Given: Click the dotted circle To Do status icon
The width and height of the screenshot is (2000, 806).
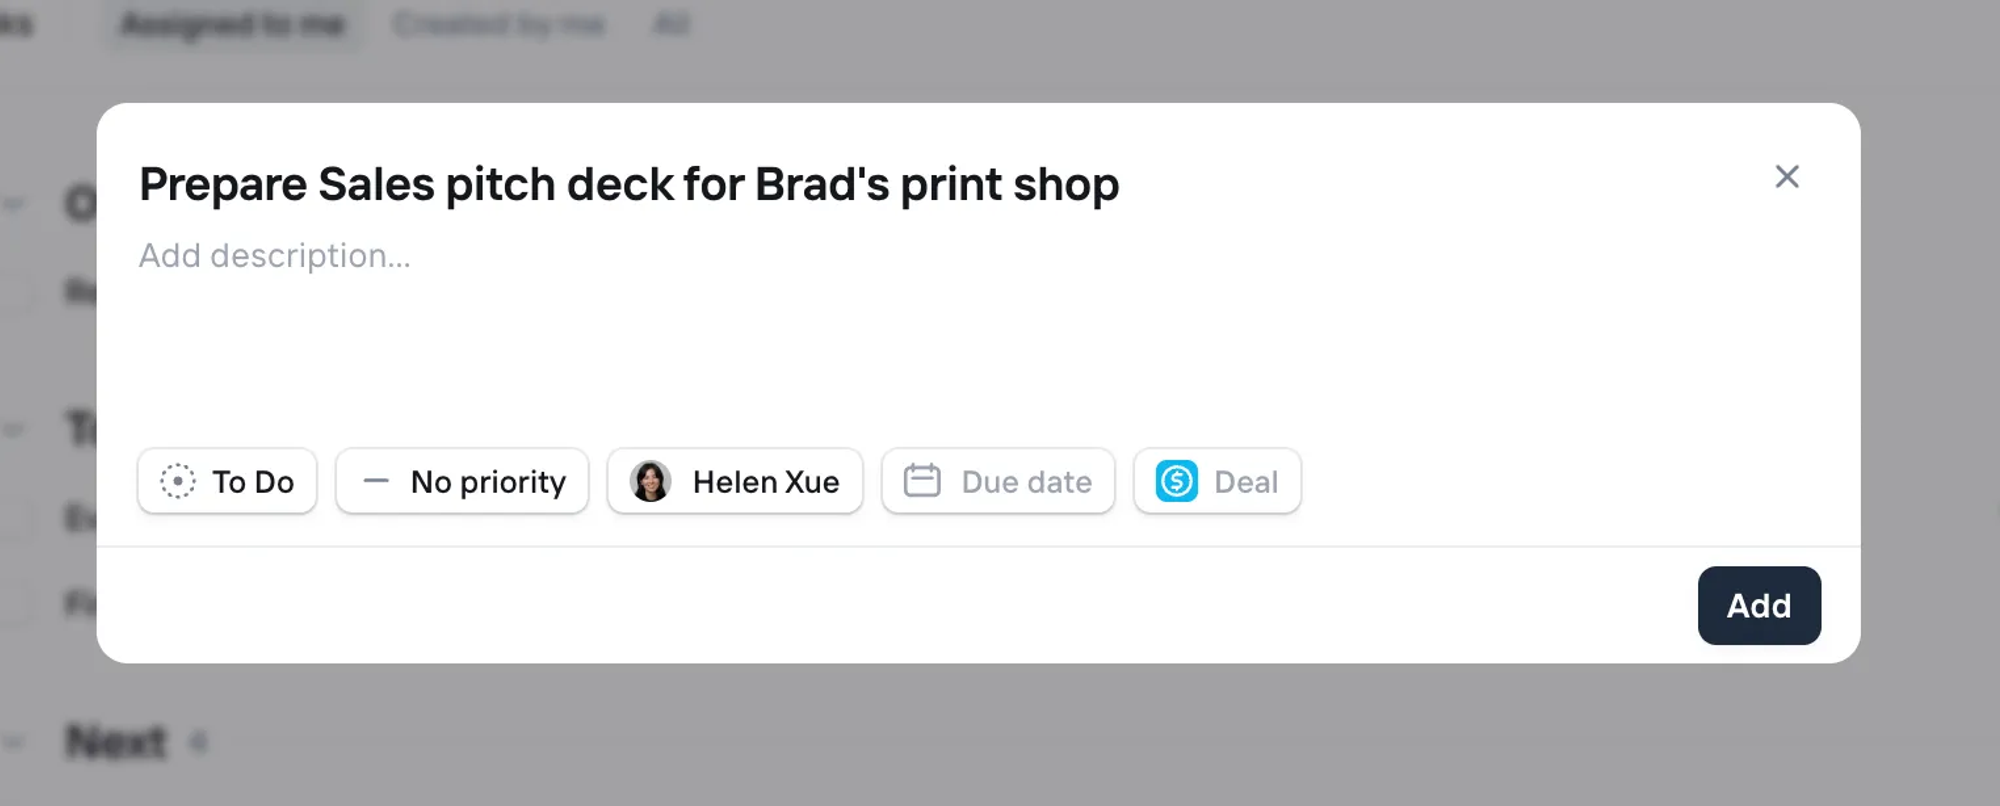Looking at the screenshot, I should 178,482.
